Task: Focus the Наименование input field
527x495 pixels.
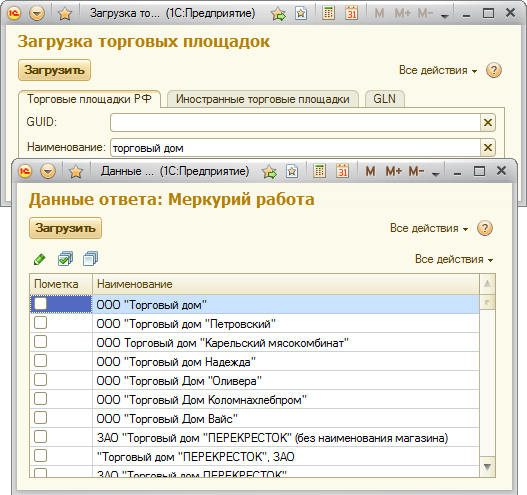Action: [295, 148]
